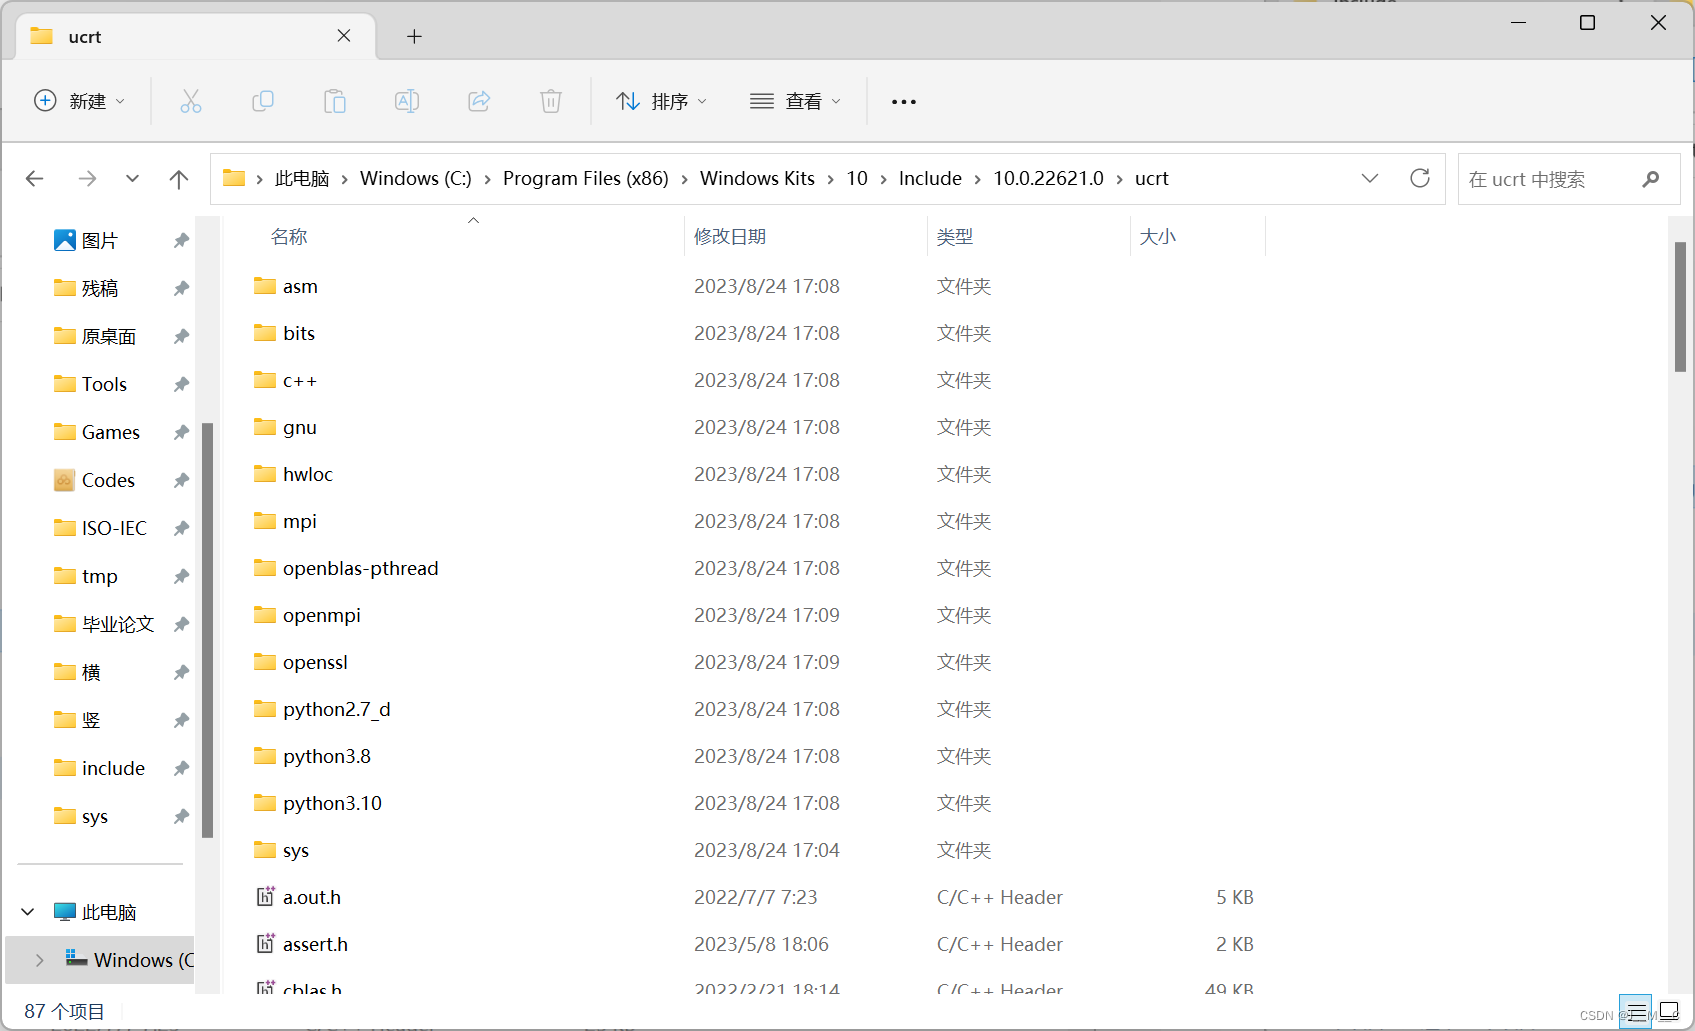Open the 排序 sort dropdown
Screen dimensions: 1695x1031
(x=661, y=101)
